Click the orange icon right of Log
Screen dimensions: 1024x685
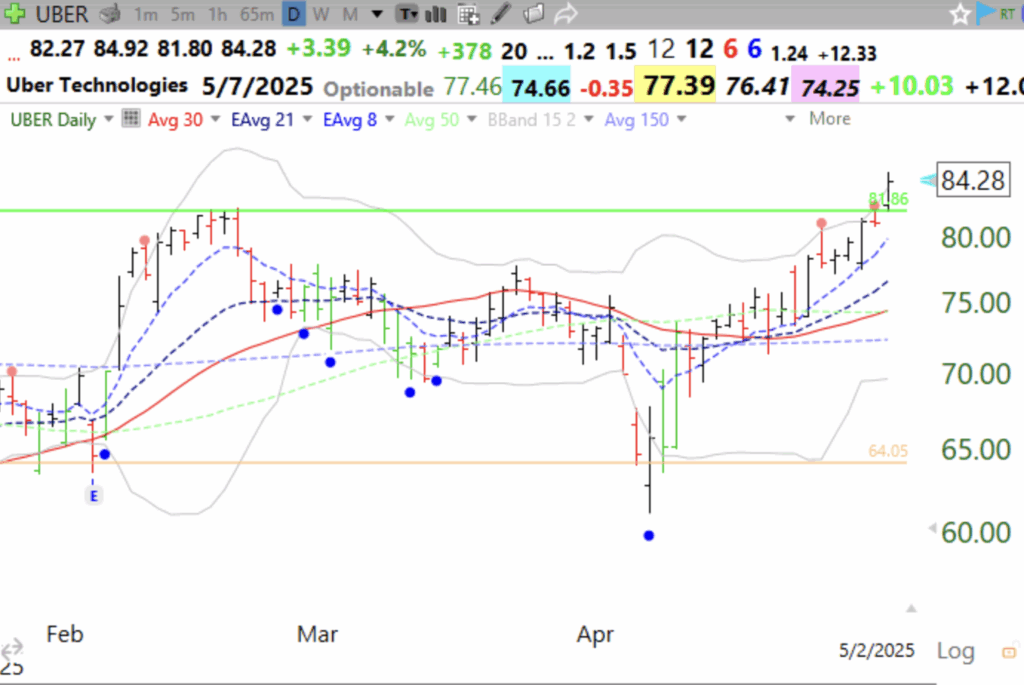point(1009,652)
